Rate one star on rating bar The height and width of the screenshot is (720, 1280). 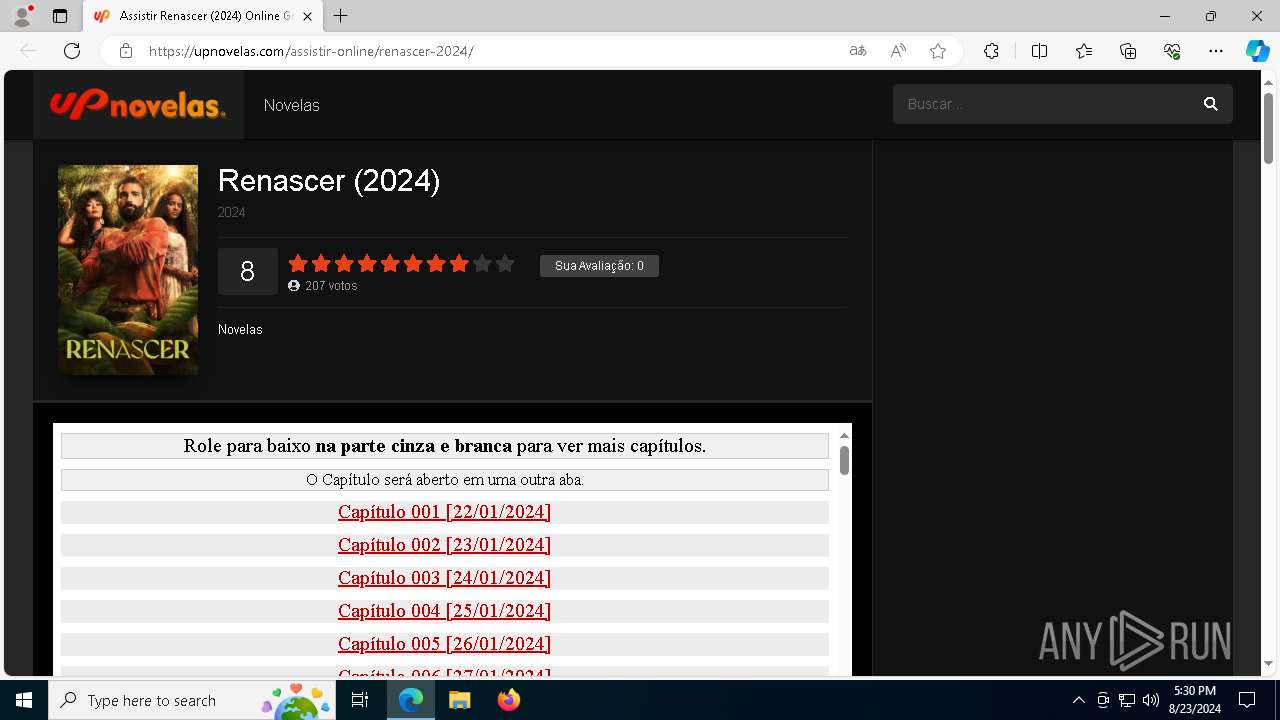(x=298, y=264)
